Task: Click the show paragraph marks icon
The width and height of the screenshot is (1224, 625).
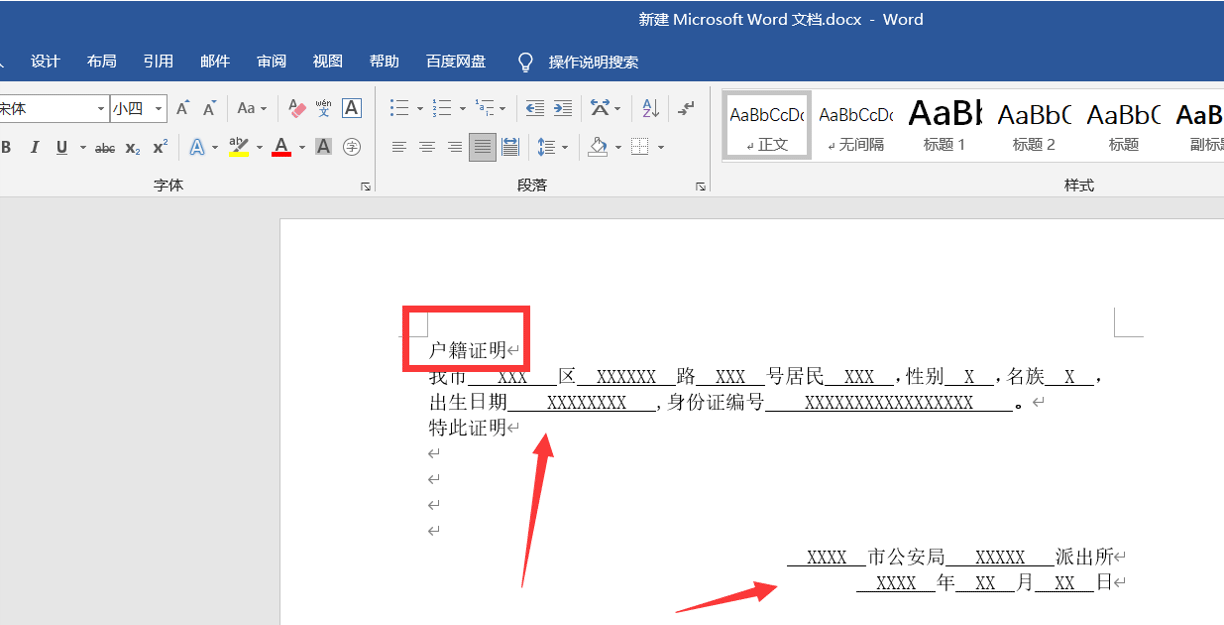Action: coord(686,108)
